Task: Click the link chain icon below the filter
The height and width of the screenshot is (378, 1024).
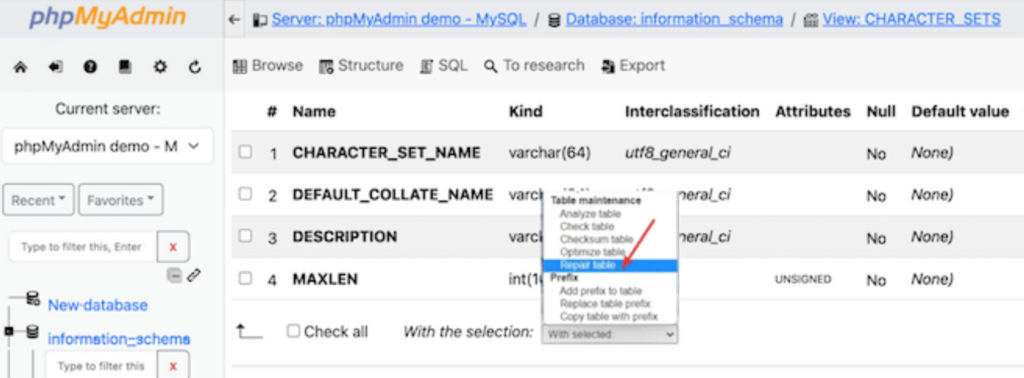Action: click(193, 276)
